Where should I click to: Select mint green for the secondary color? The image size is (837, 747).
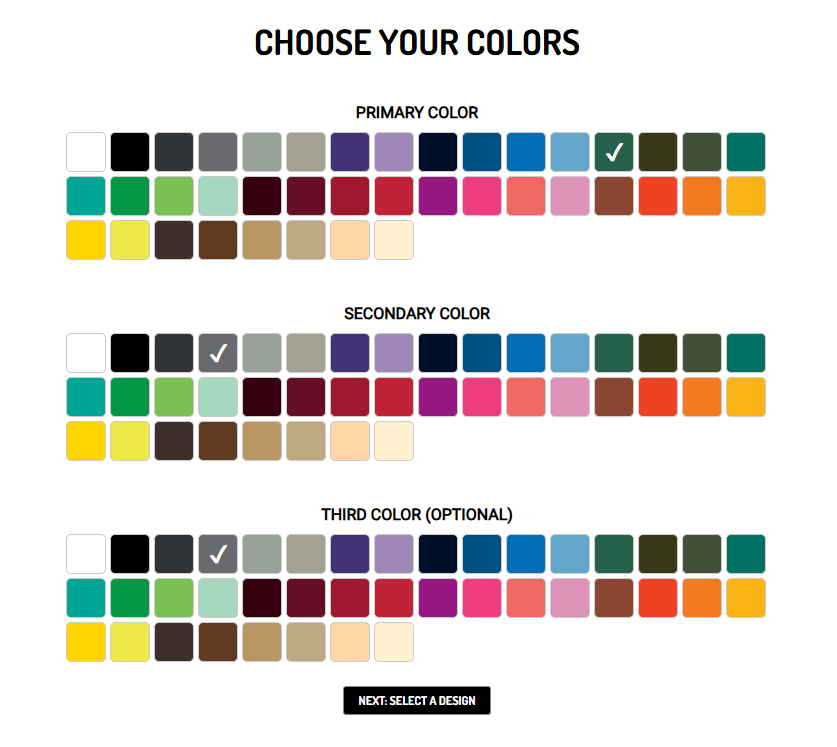pyautogui.click(x=218, y=396)
